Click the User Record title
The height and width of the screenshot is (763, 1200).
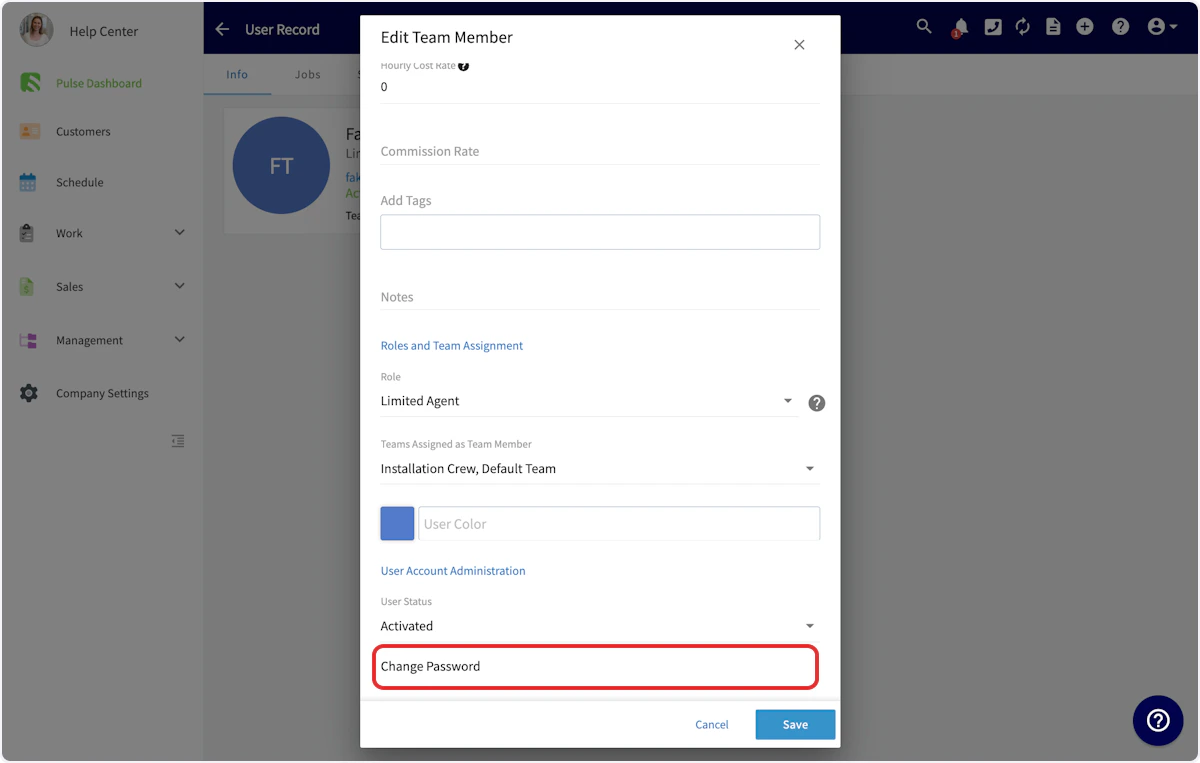(x=282, y=30)
